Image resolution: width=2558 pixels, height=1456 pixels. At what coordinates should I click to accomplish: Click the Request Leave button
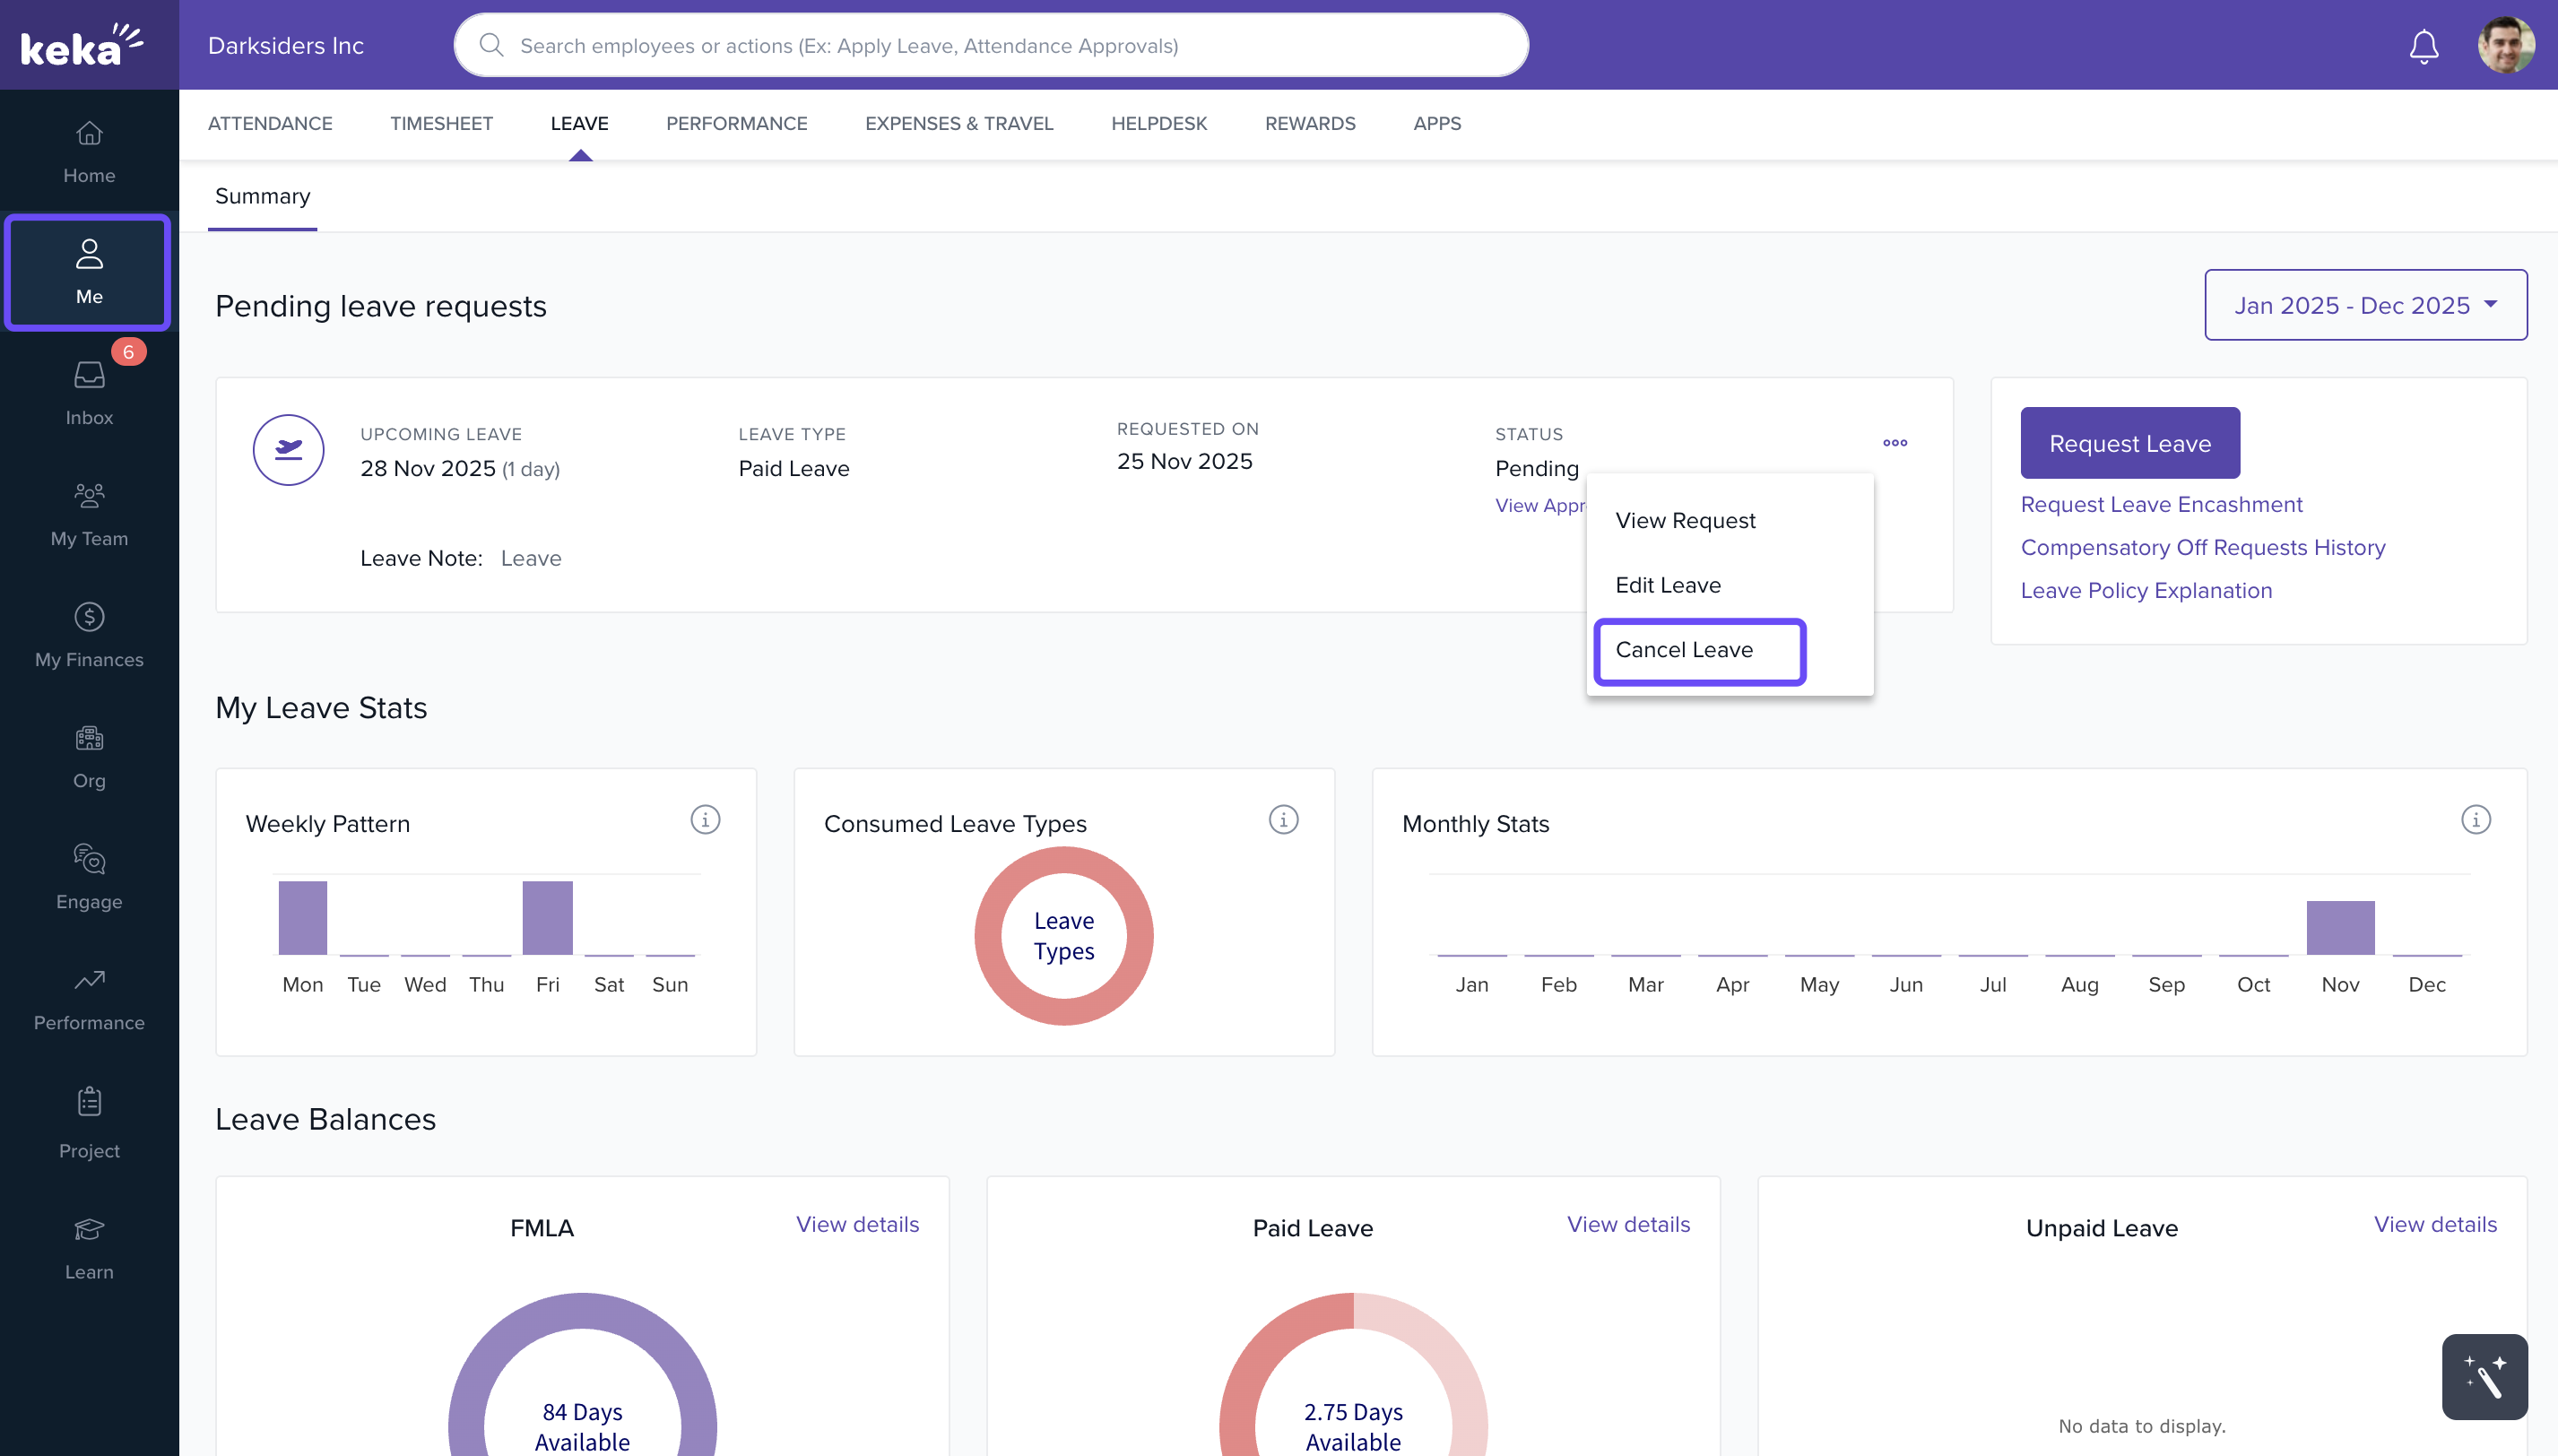point(2129,443)
